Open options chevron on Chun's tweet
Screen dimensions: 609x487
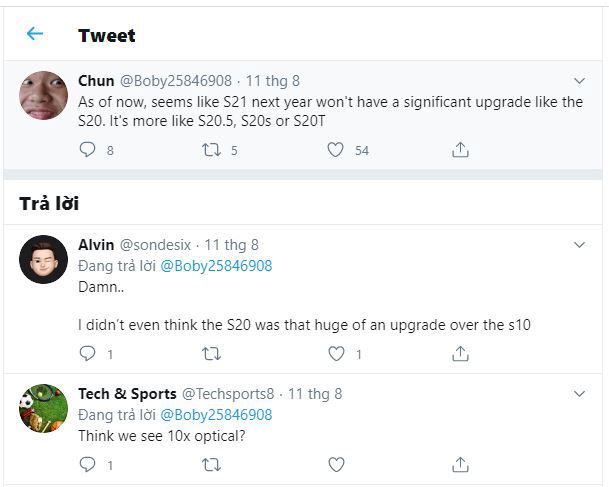(579, 81)
